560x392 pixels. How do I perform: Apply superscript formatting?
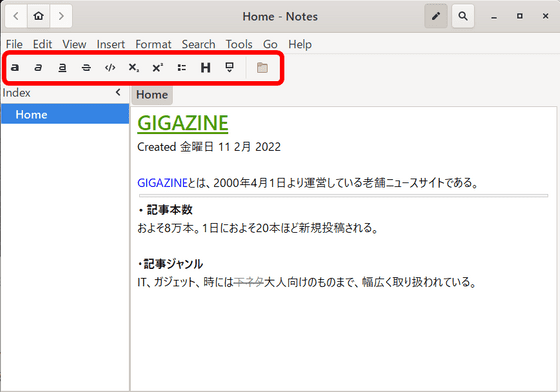[x=158, y=67]
